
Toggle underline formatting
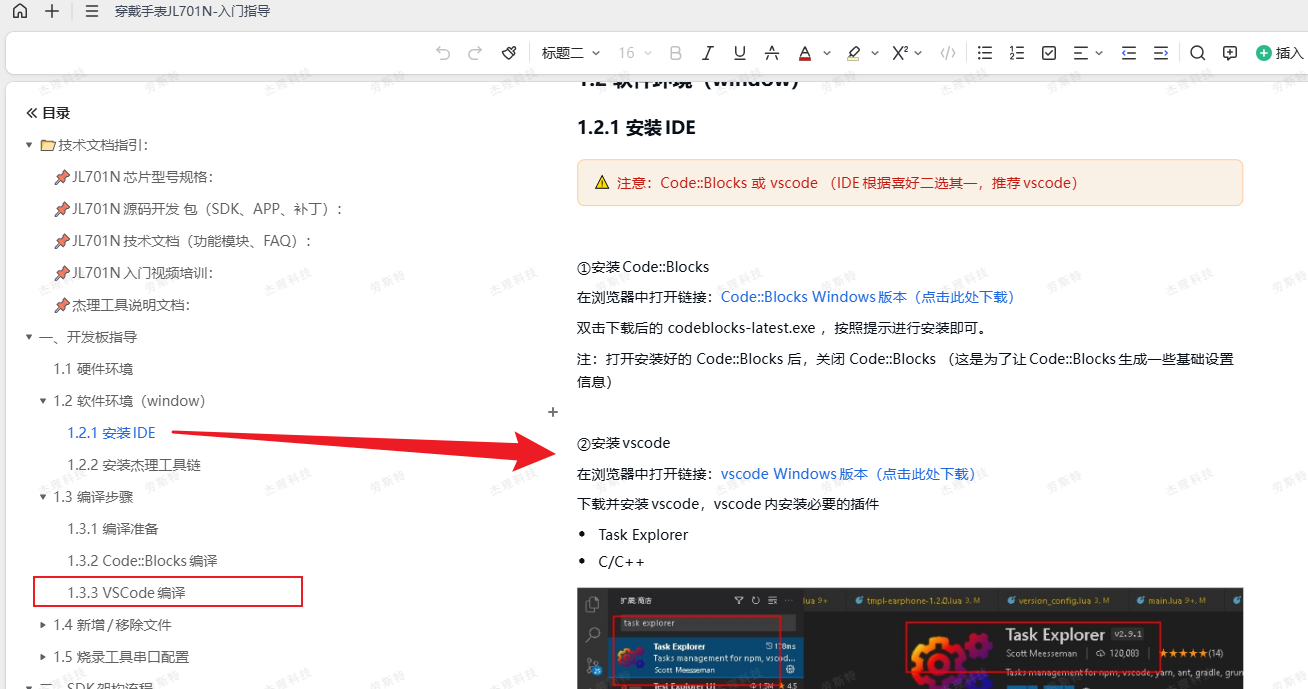[740, 53]
